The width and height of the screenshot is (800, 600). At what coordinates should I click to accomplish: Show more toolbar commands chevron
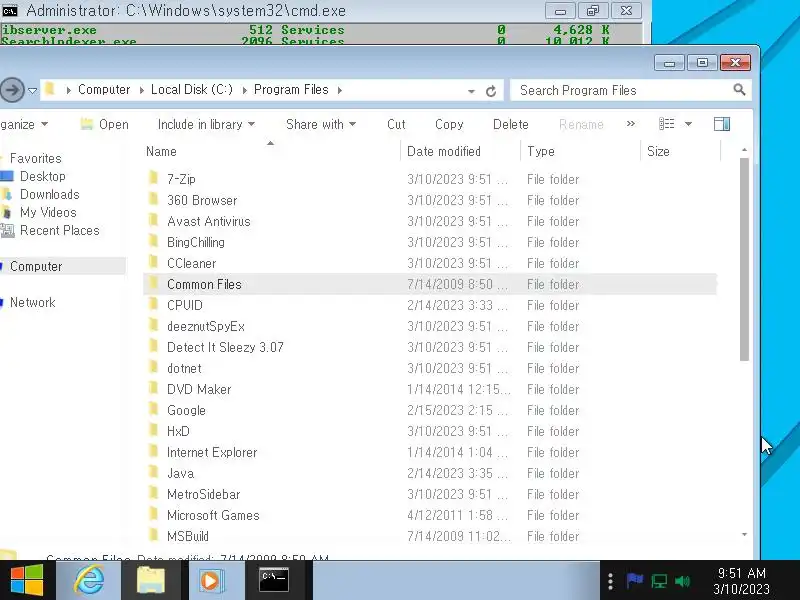tap(631, 124)
